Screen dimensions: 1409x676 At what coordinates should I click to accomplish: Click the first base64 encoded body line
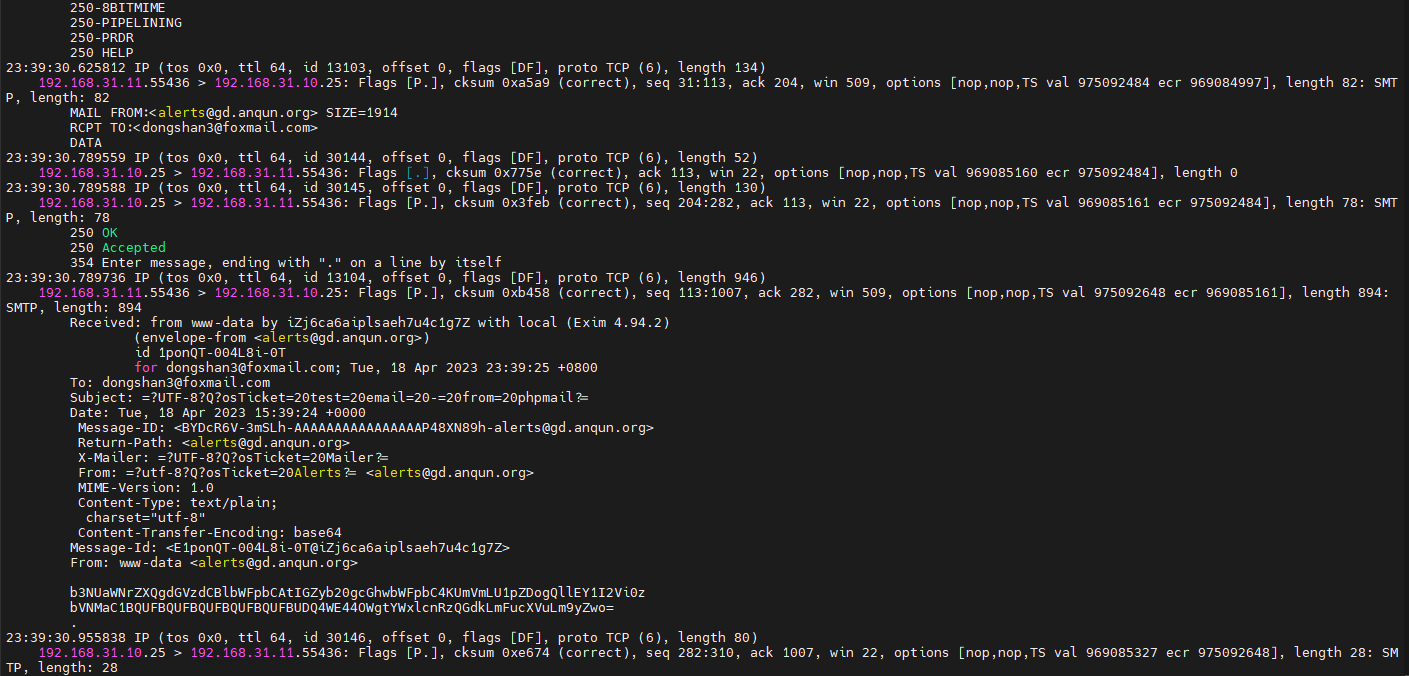pos(357,592)
